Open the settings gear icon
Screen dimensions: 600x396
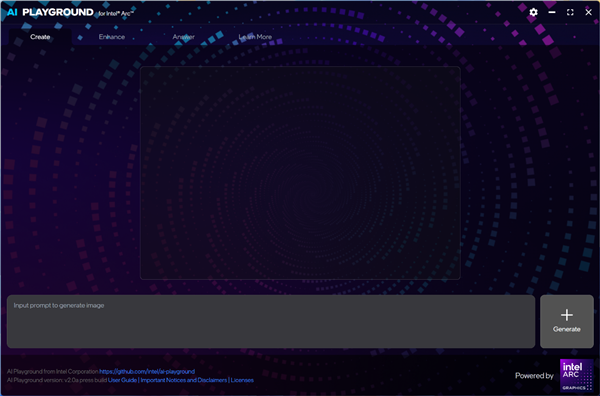(x=533, y=12)
